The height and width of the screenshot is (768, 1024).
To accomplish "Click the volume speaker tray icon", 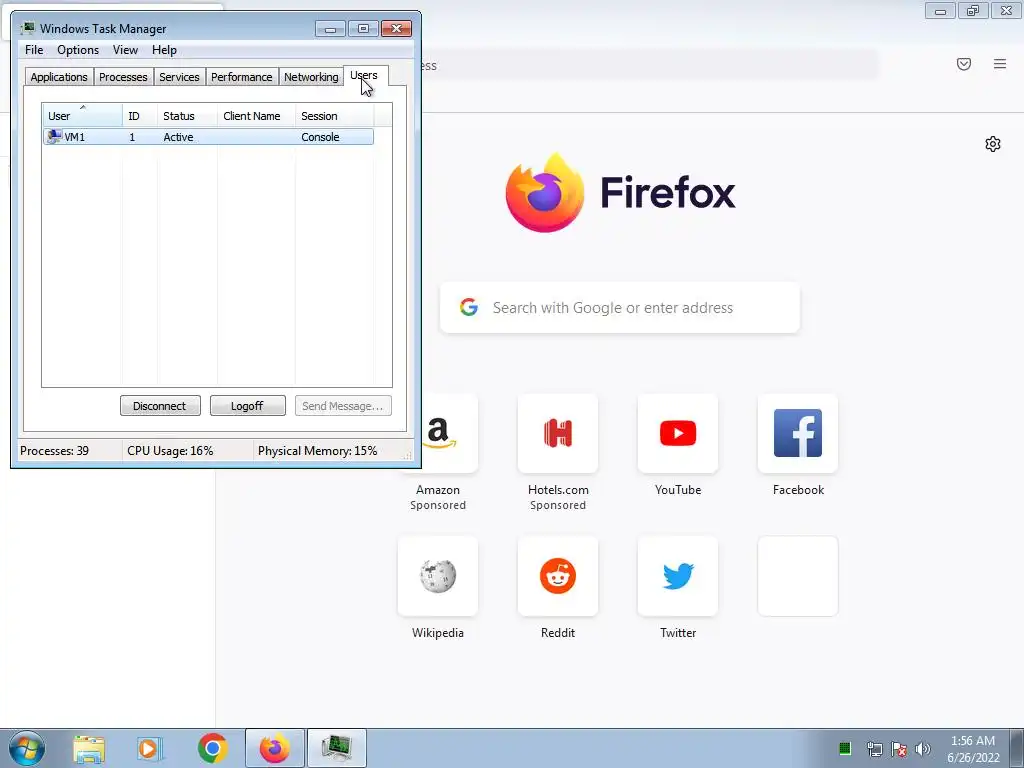I will pyautogui.click(x=923, y=749).
